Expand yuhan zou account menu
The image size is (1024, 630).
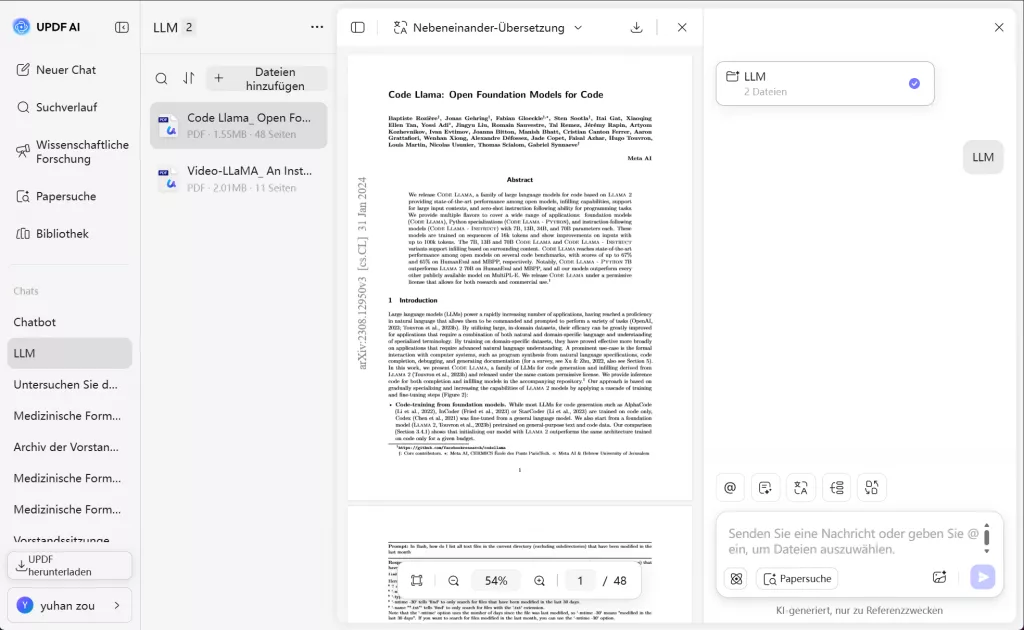coord(69,606)
